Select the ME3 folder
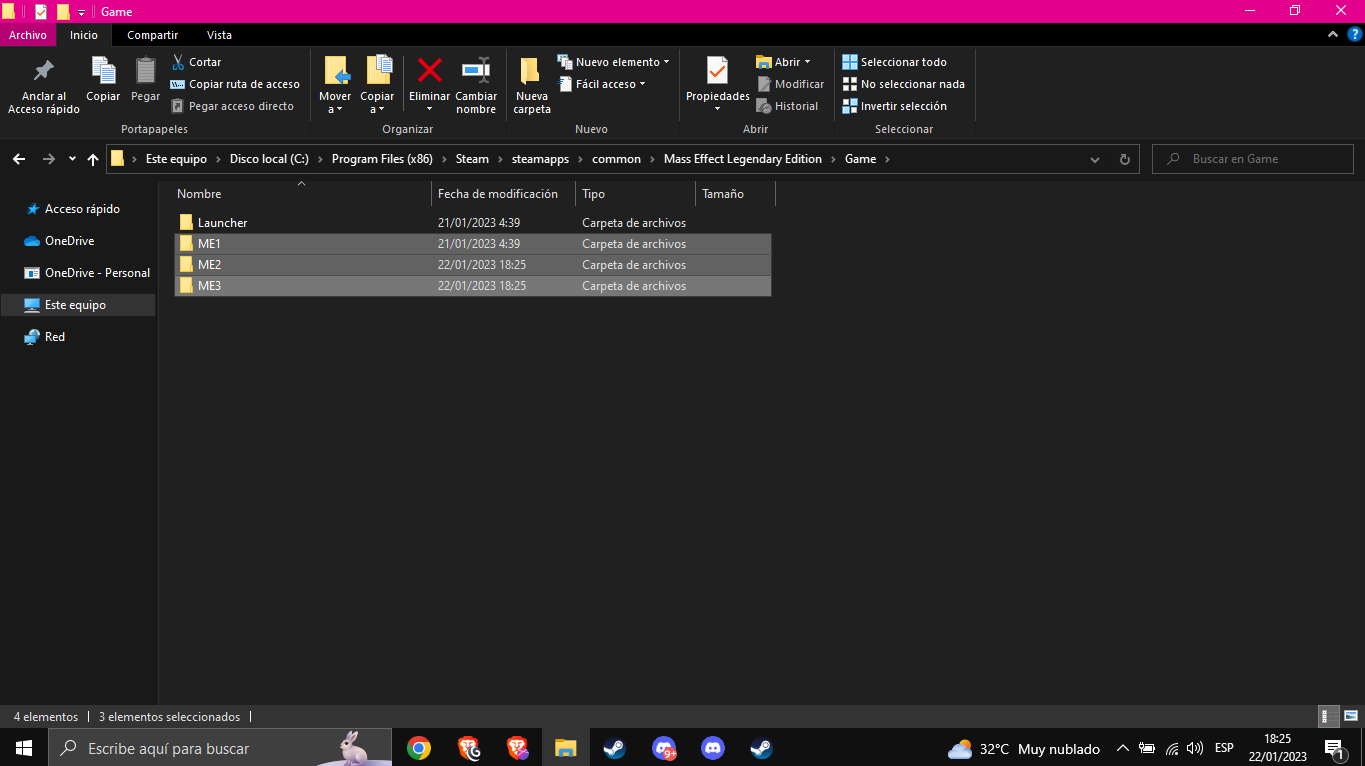 coord(473,286)
